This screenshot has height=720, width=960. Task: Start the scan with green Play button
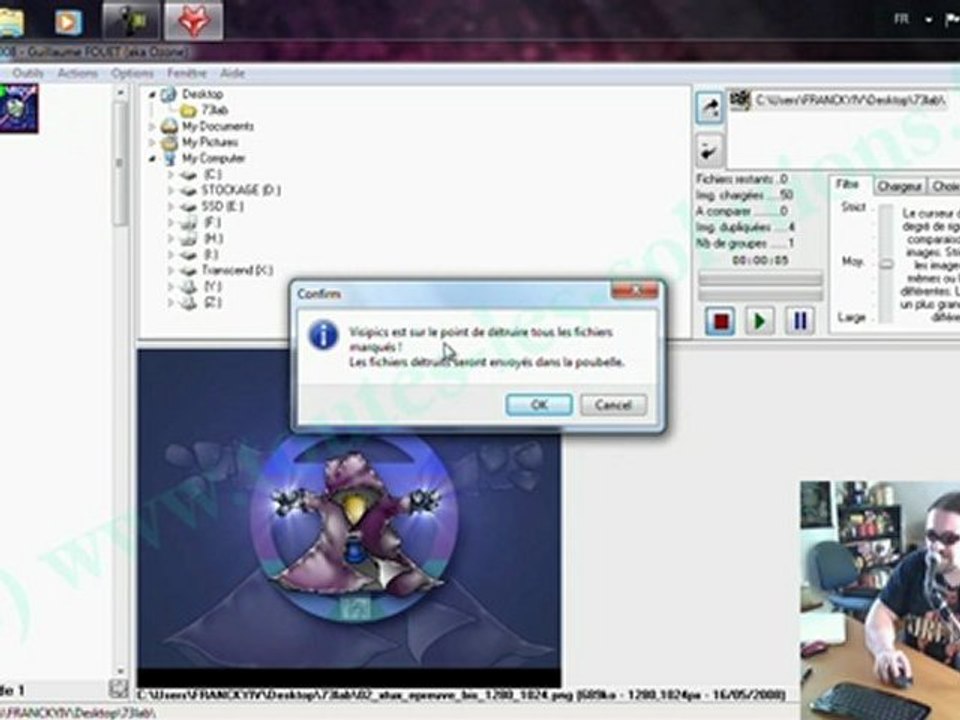pyautogui.click(x=759, y=321)
